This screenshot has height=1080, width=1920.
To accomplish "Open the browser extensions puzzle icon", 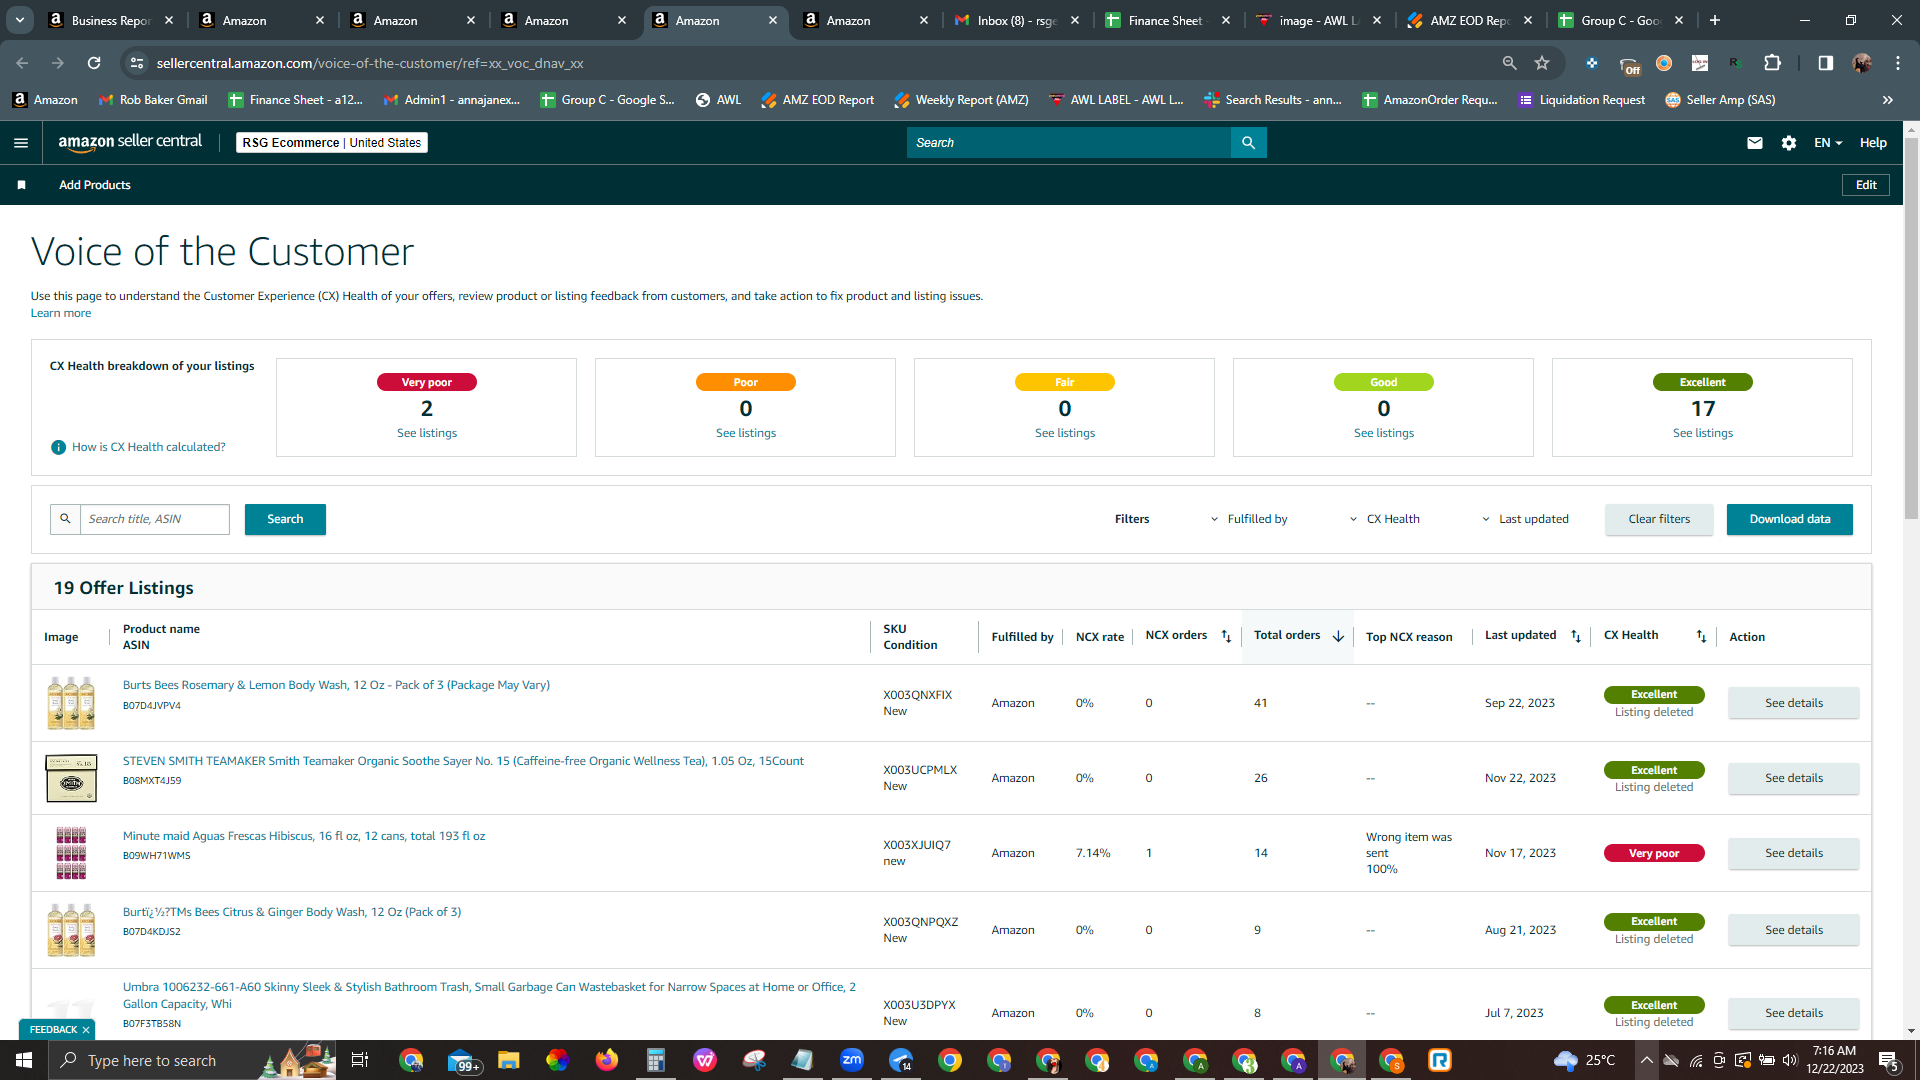I will [x=1772, y=63].
